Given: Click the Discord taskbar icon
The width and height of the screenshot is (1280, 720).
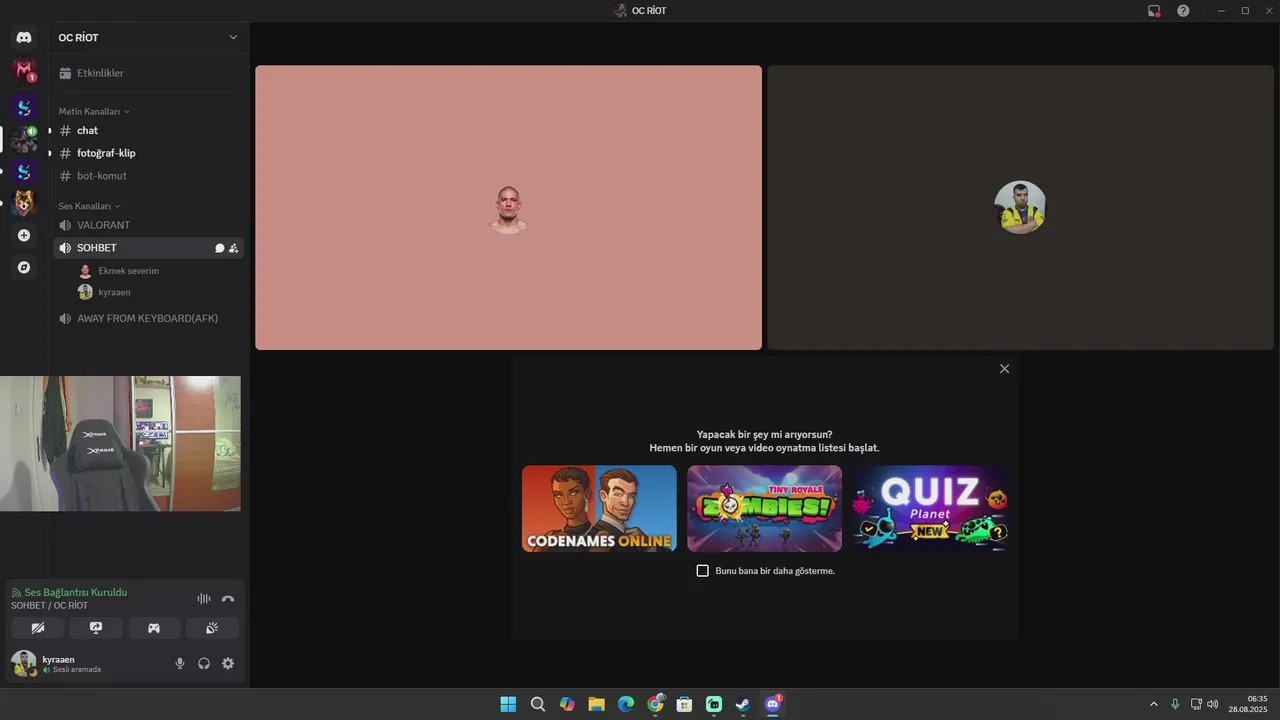Looking at the screenshot, I should [772, 704].
